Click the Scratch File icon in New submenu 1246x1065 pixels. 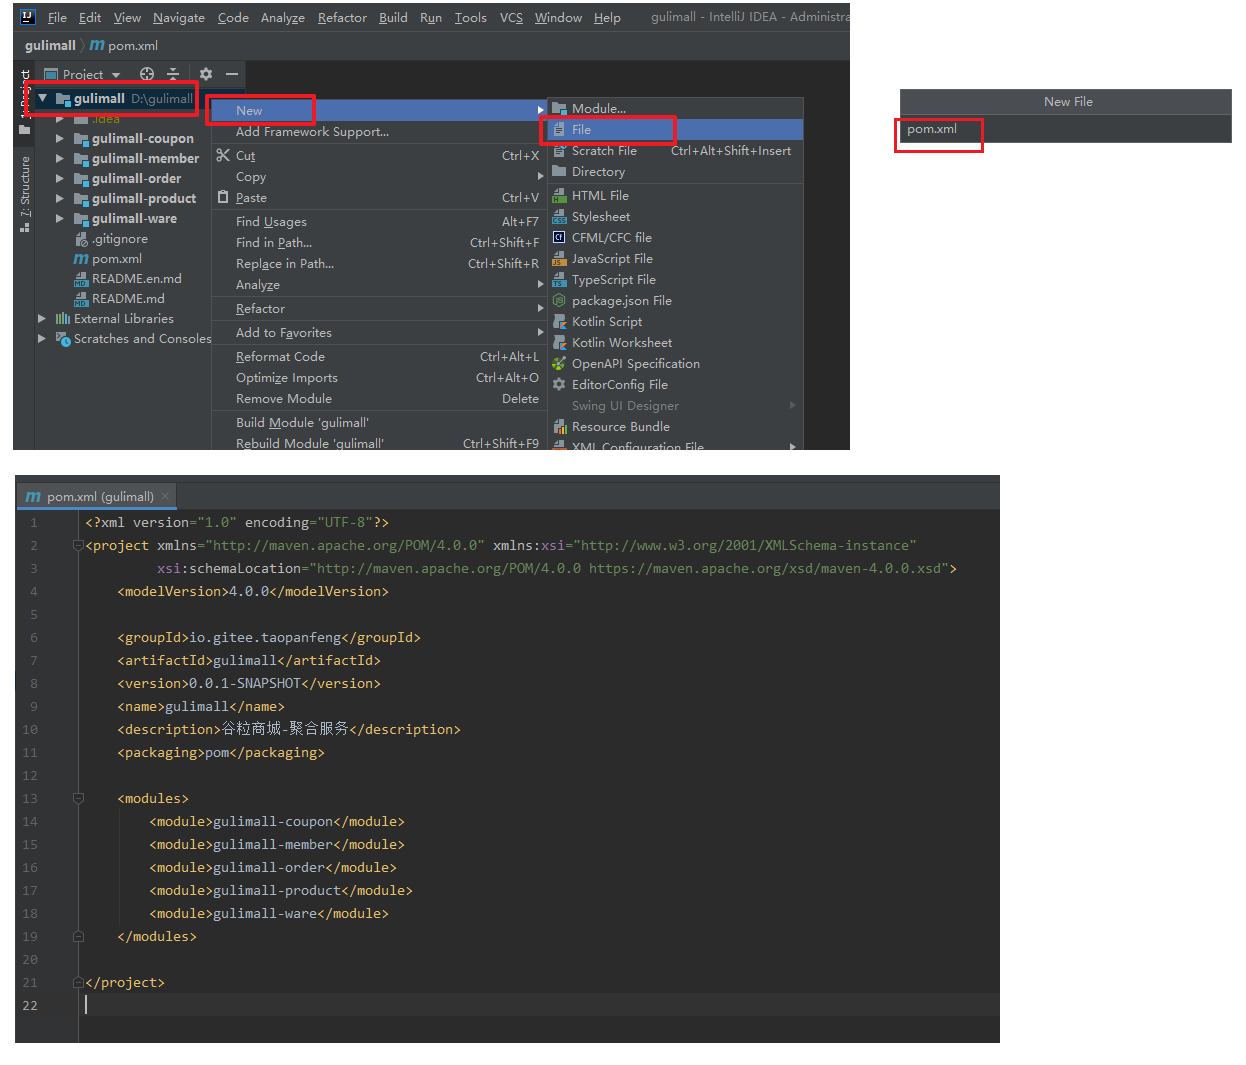560,150
